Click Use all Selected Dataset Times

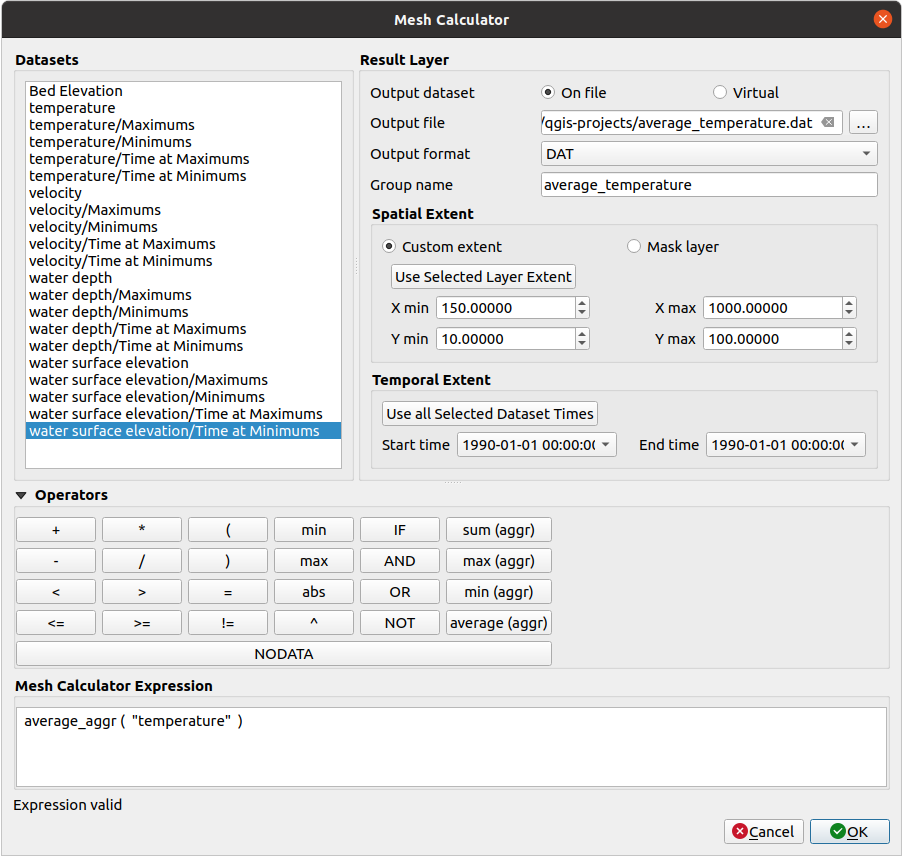point(489,413)
